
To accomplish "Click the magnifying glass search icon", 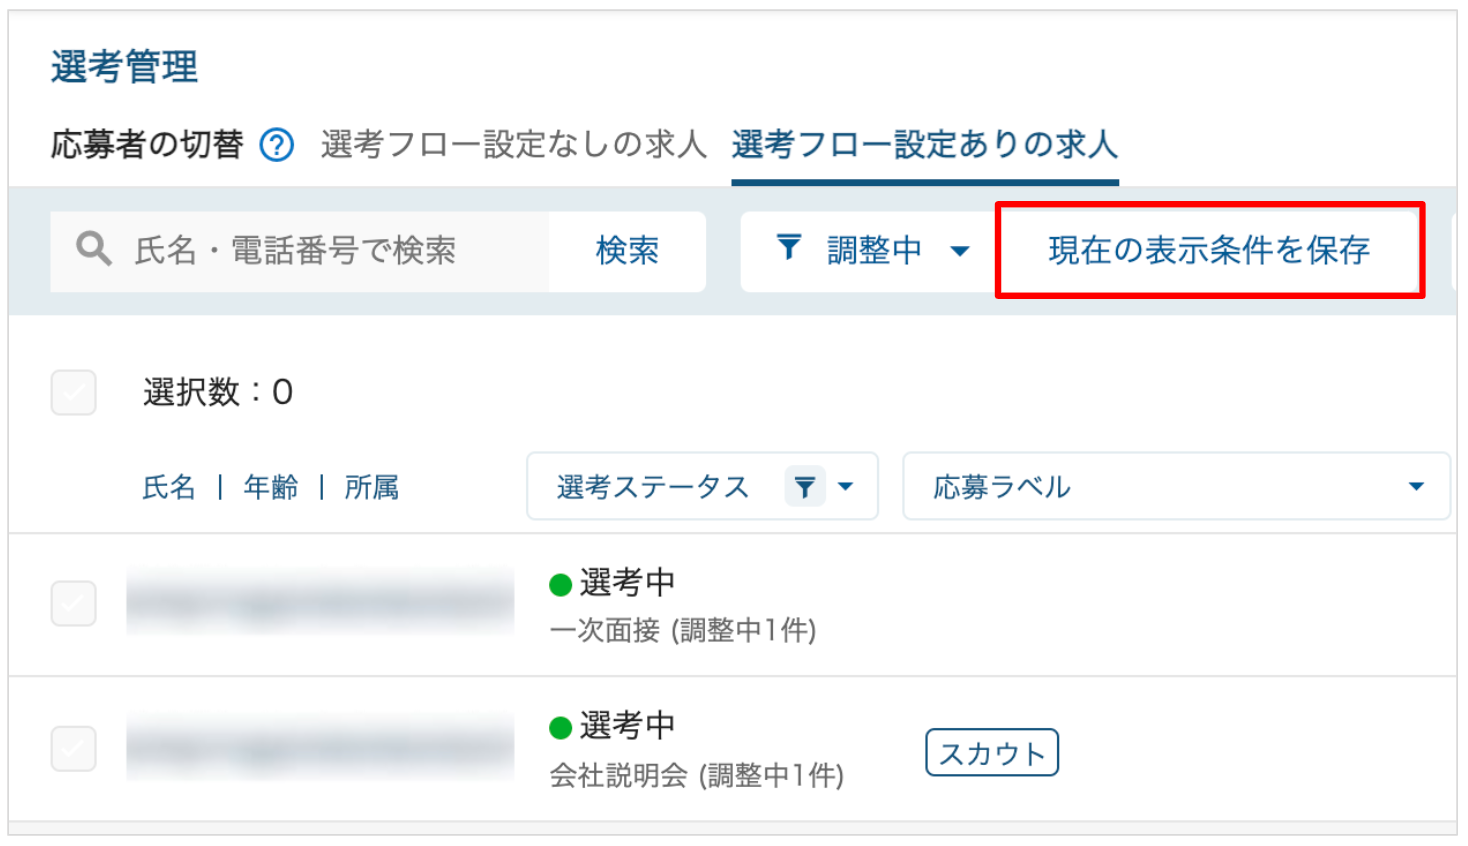I will tap(93, 248).
